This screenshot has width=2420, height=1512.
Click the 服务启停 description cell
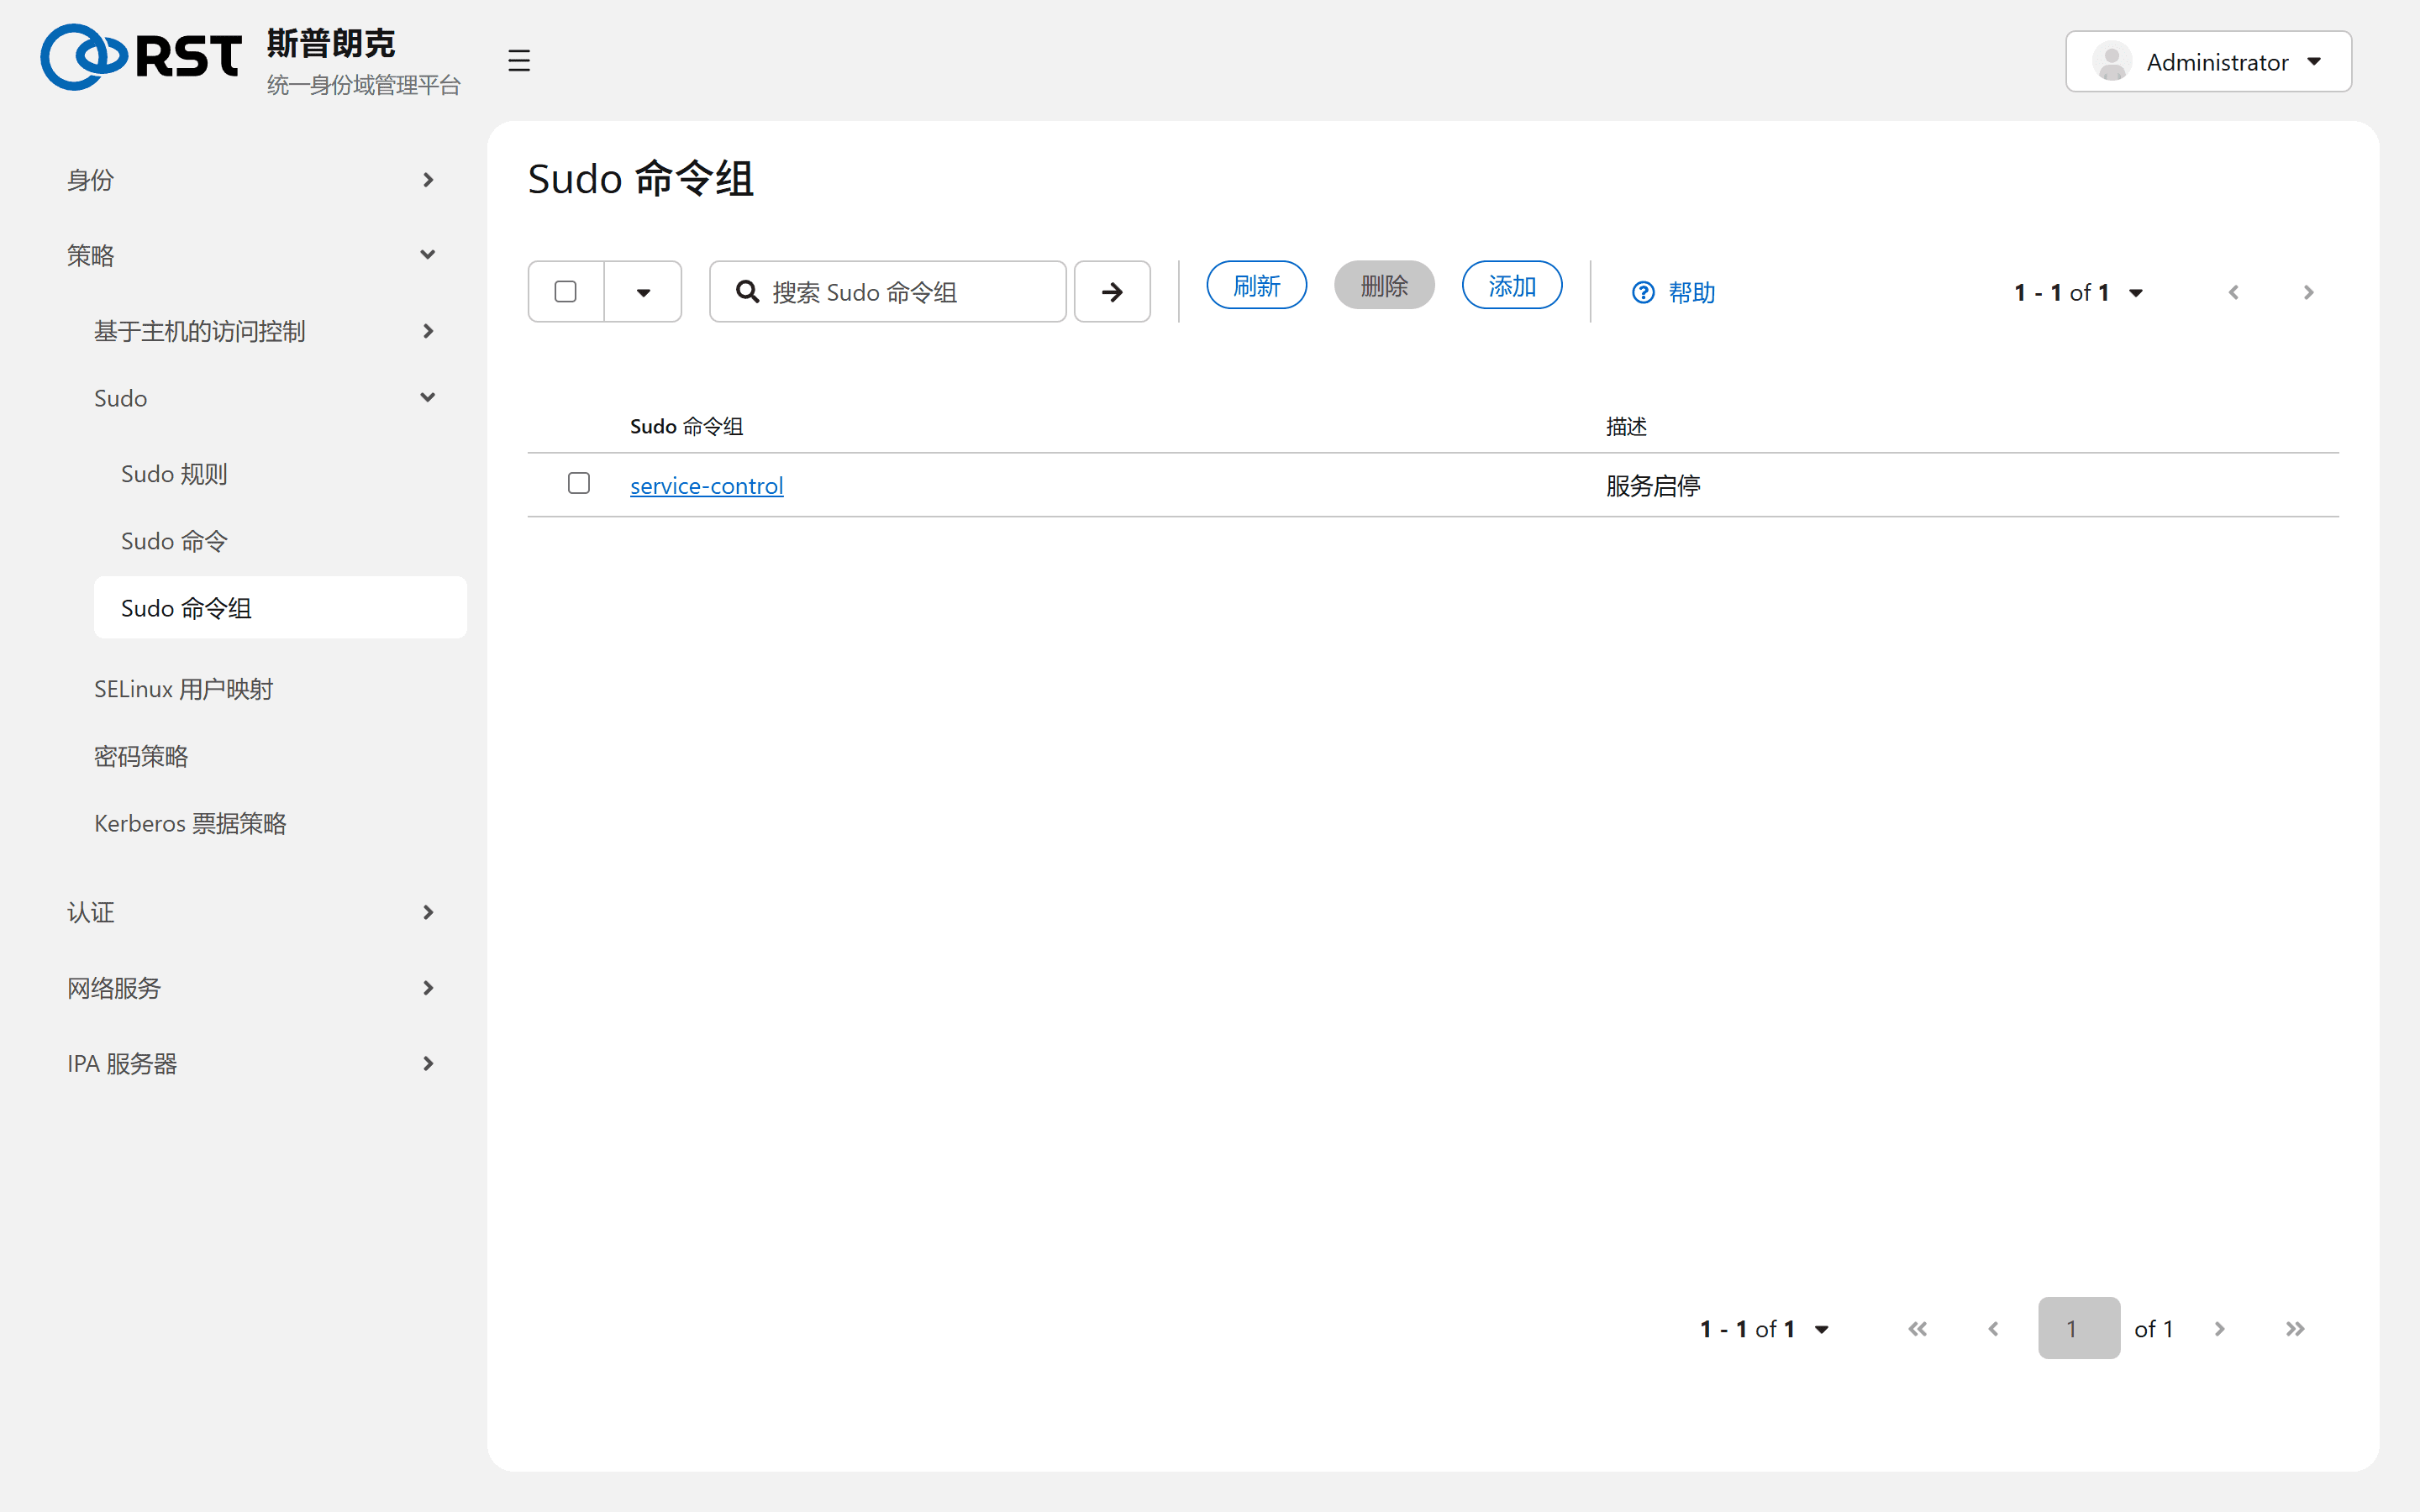(x=1653, y=485)
